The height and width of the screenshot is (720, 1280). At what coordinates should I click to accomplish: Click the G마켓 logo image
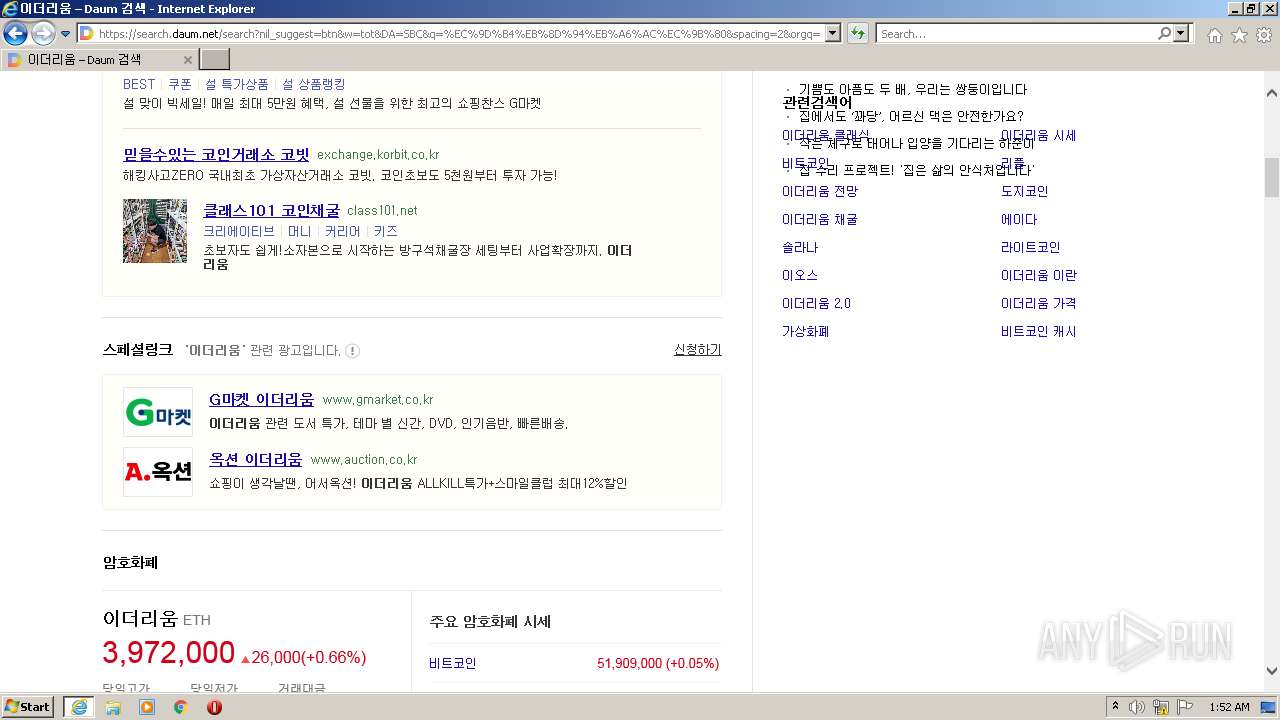coord(158,412)
